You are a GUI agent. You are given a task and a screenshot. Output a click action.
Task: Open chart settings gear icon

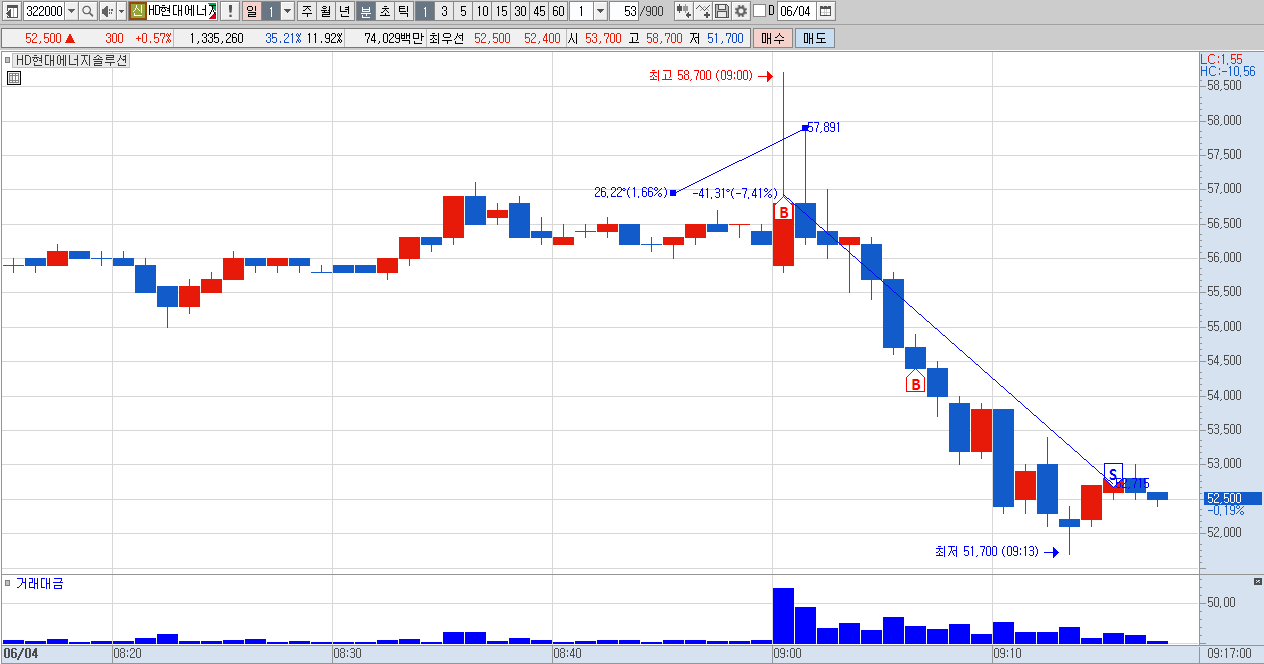(741, 11)
